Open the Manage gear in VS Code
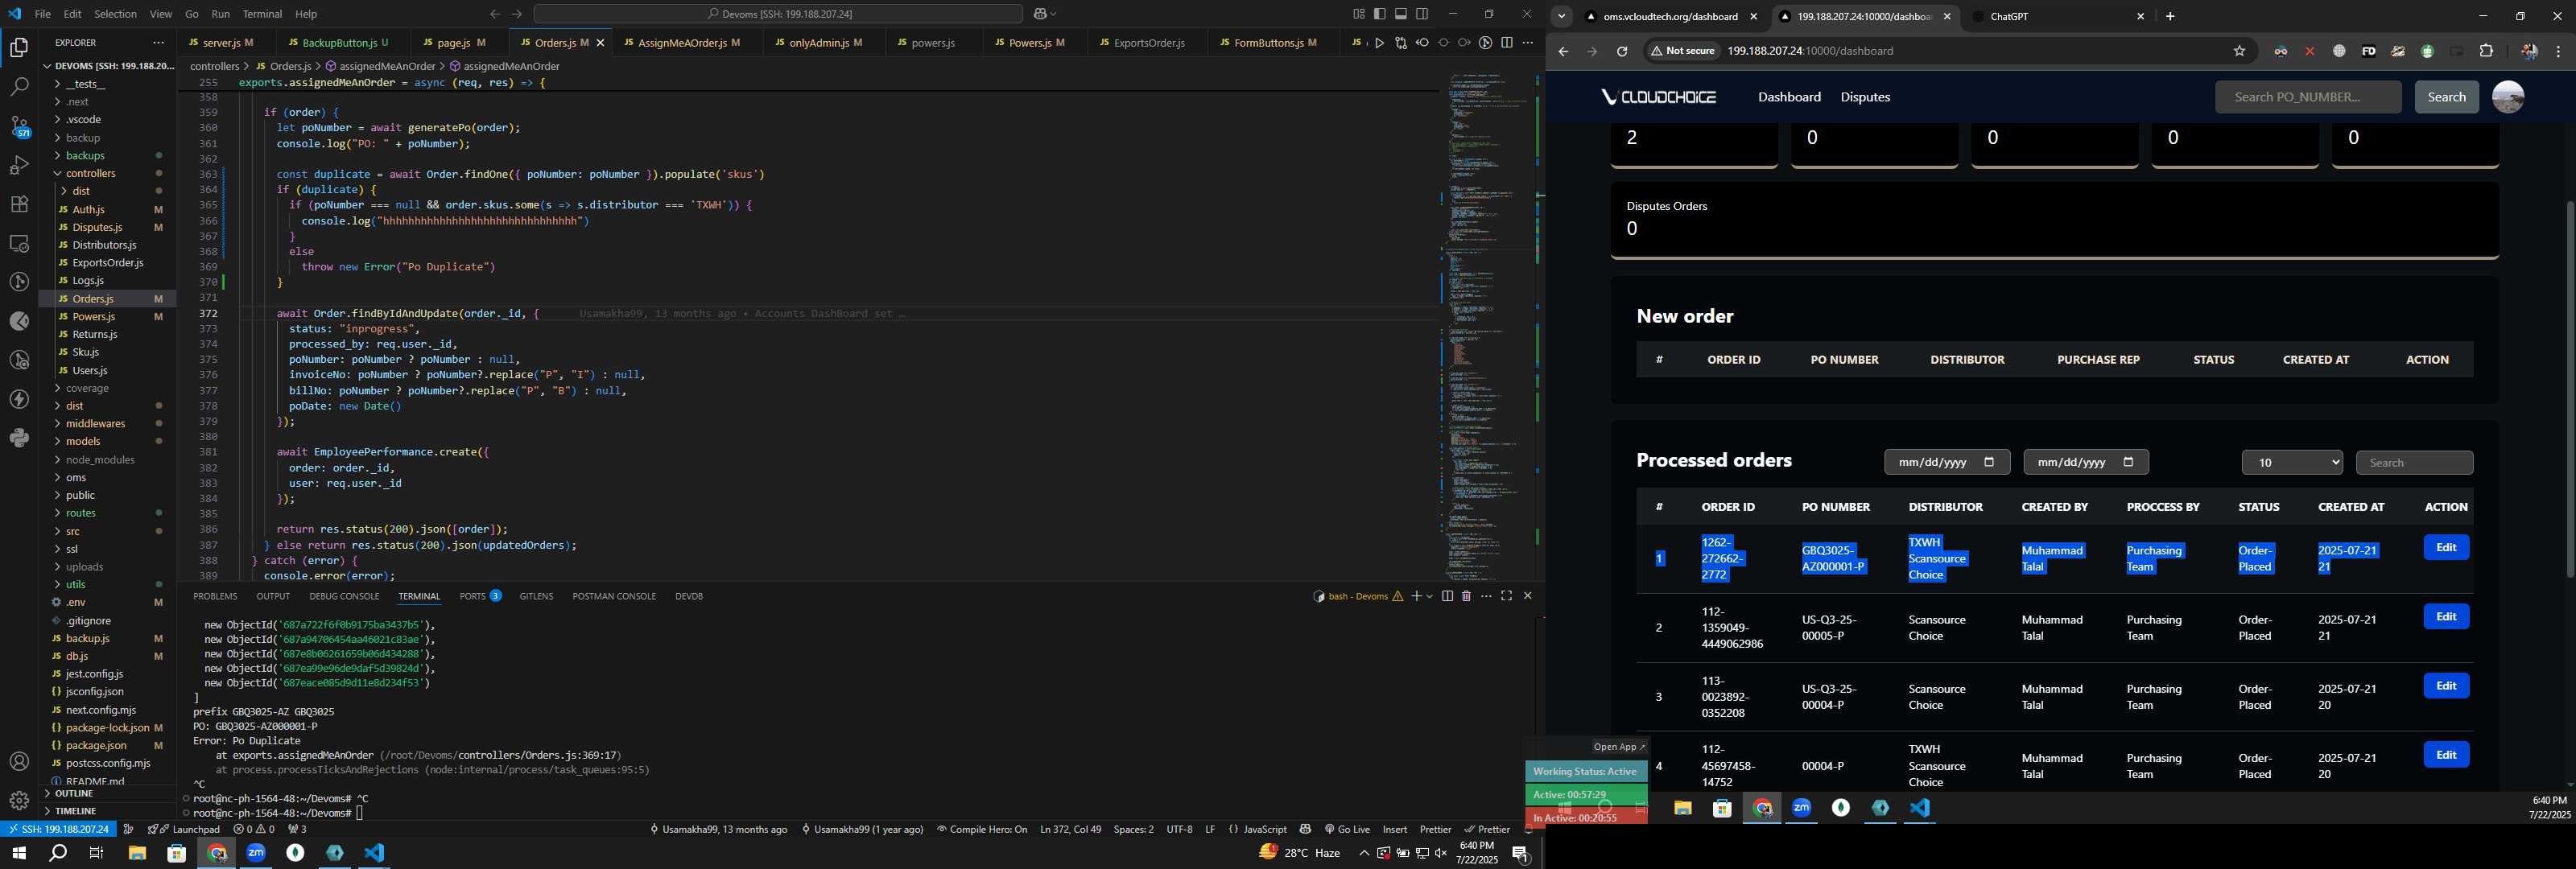 [x=19, y=801]
